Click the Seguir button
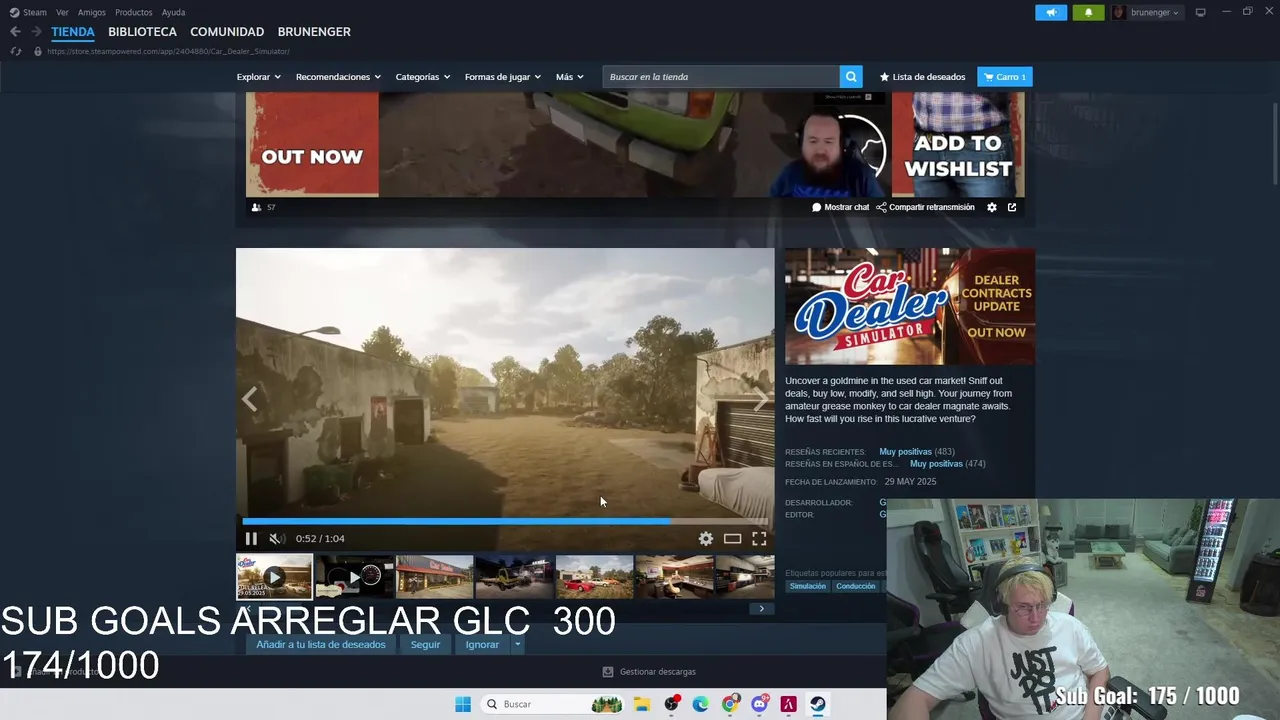Image resolution: width=1280 pixels, height=720 pixels. [425, 645]
